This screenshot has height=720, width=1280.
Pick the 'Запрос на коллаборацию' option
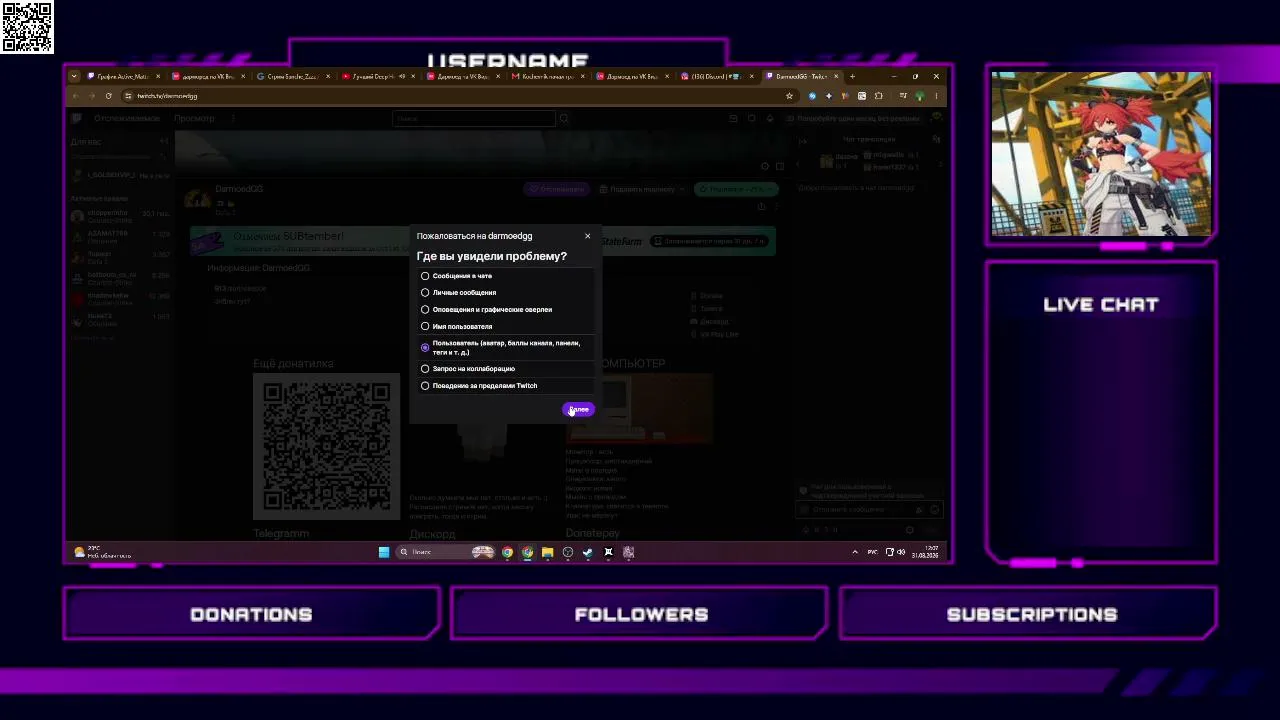tap(425, 369)
